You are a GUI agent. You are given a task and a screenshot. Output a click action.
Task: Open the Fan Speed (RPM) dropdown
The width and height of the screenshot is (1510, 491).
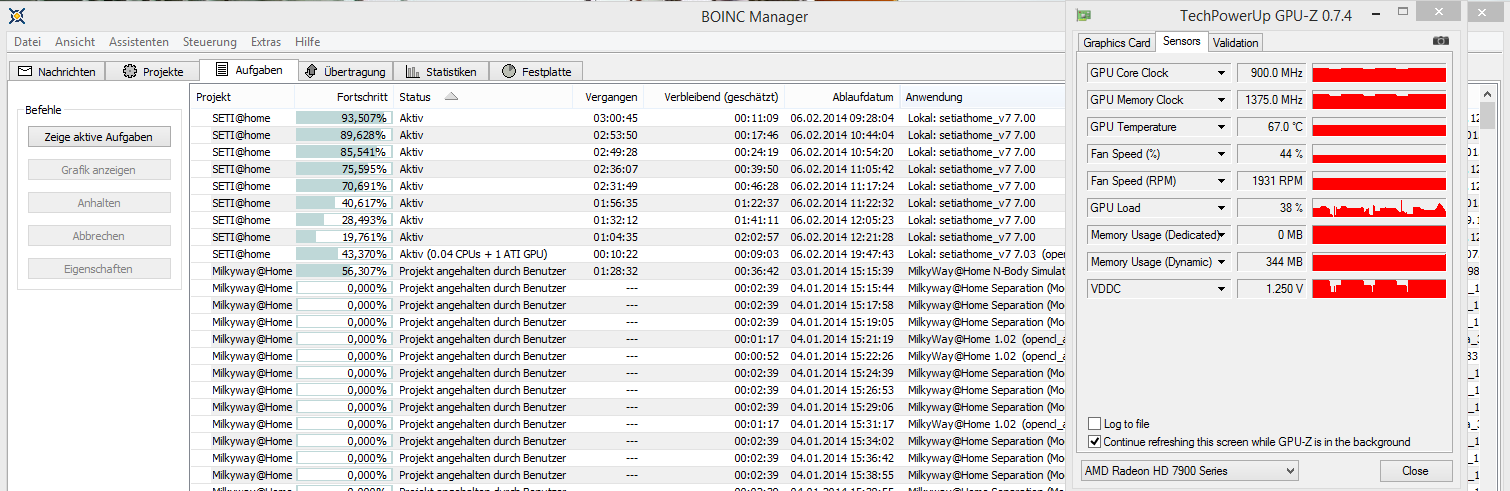point(1221,181)
